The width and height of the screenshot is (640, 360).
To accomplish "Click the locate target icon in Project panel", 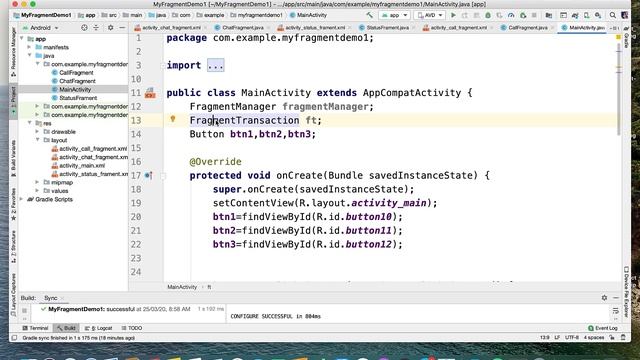I will [x=84, y=28].
